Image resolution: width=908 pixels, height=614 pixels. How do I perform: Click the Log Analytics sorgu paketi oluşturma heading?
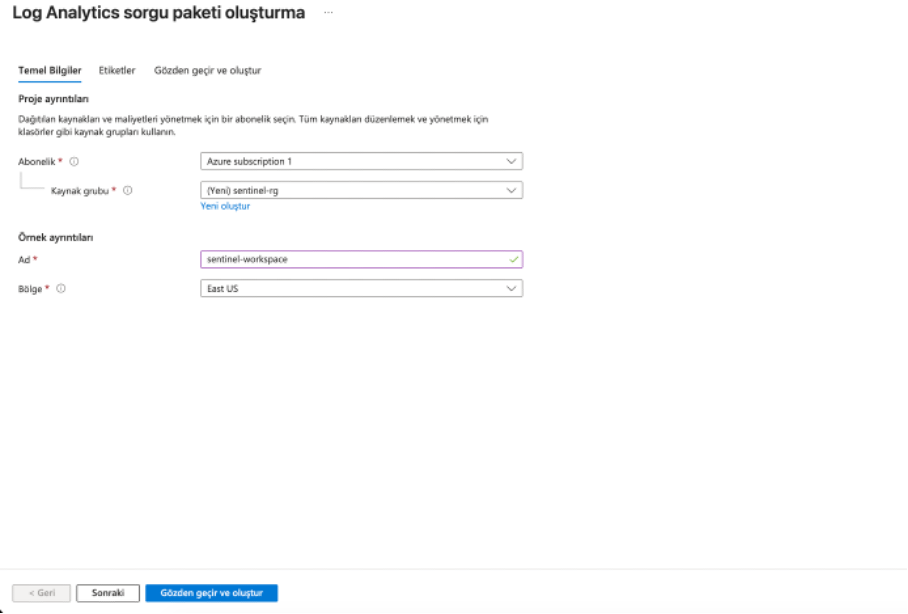point(158,13)
